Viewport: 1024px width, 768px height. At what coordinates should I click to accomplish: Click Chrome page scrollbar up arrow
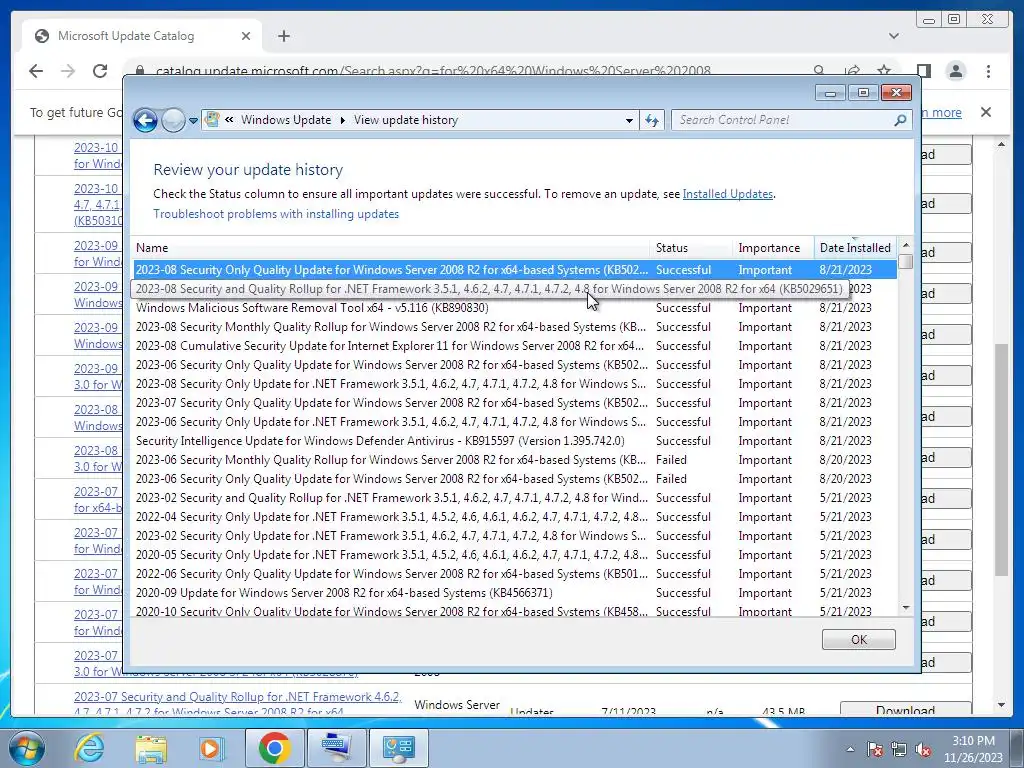1001,144
